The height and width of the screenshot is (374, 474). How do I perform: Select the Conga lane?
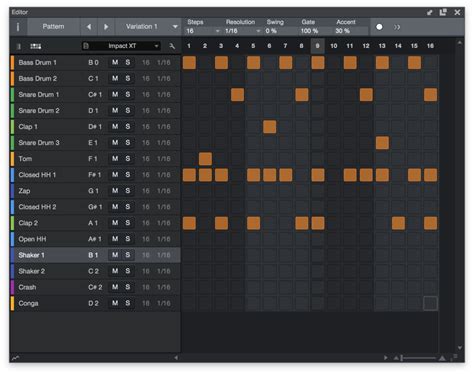tap(95, 303)
